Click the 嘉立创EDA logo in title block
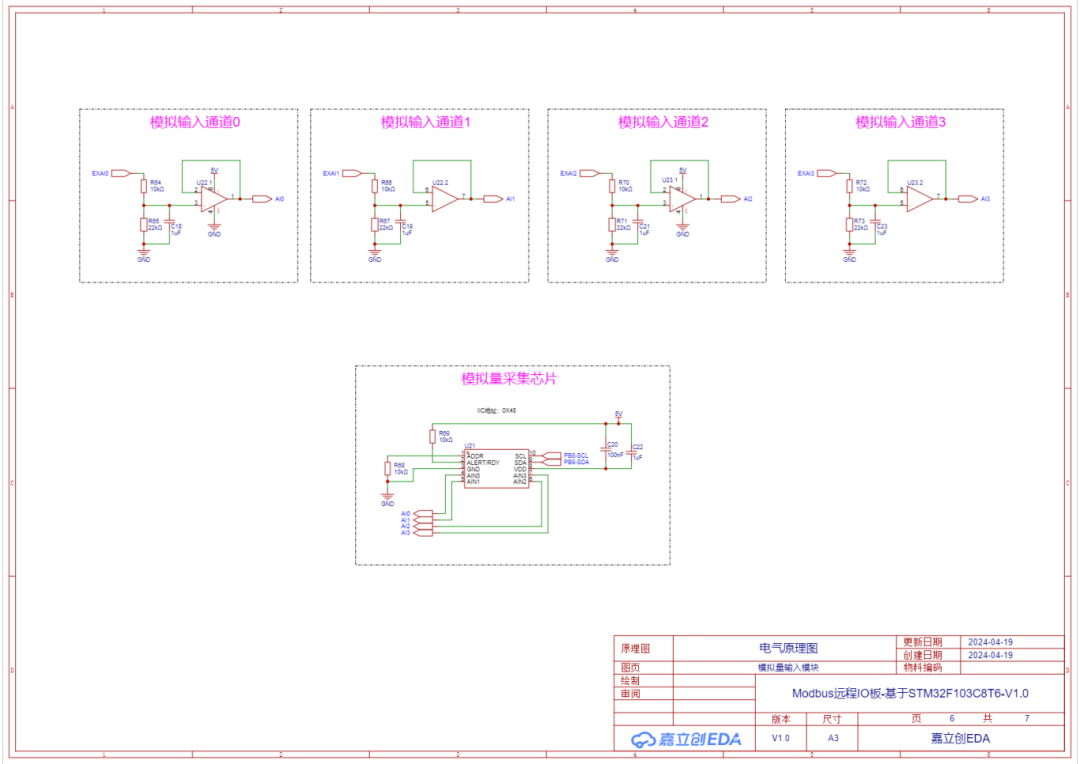 point(686,739)
